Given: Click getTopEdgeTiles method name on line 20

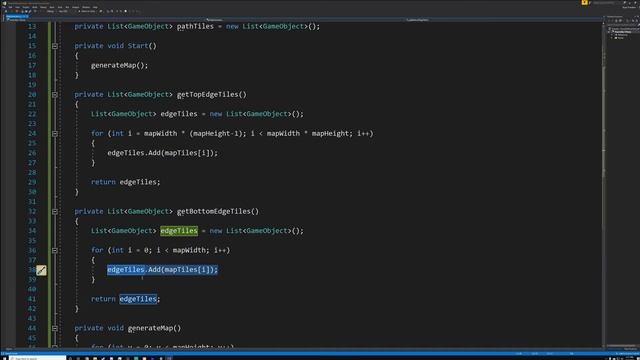Looking at the screenshot, I should 208,95.
